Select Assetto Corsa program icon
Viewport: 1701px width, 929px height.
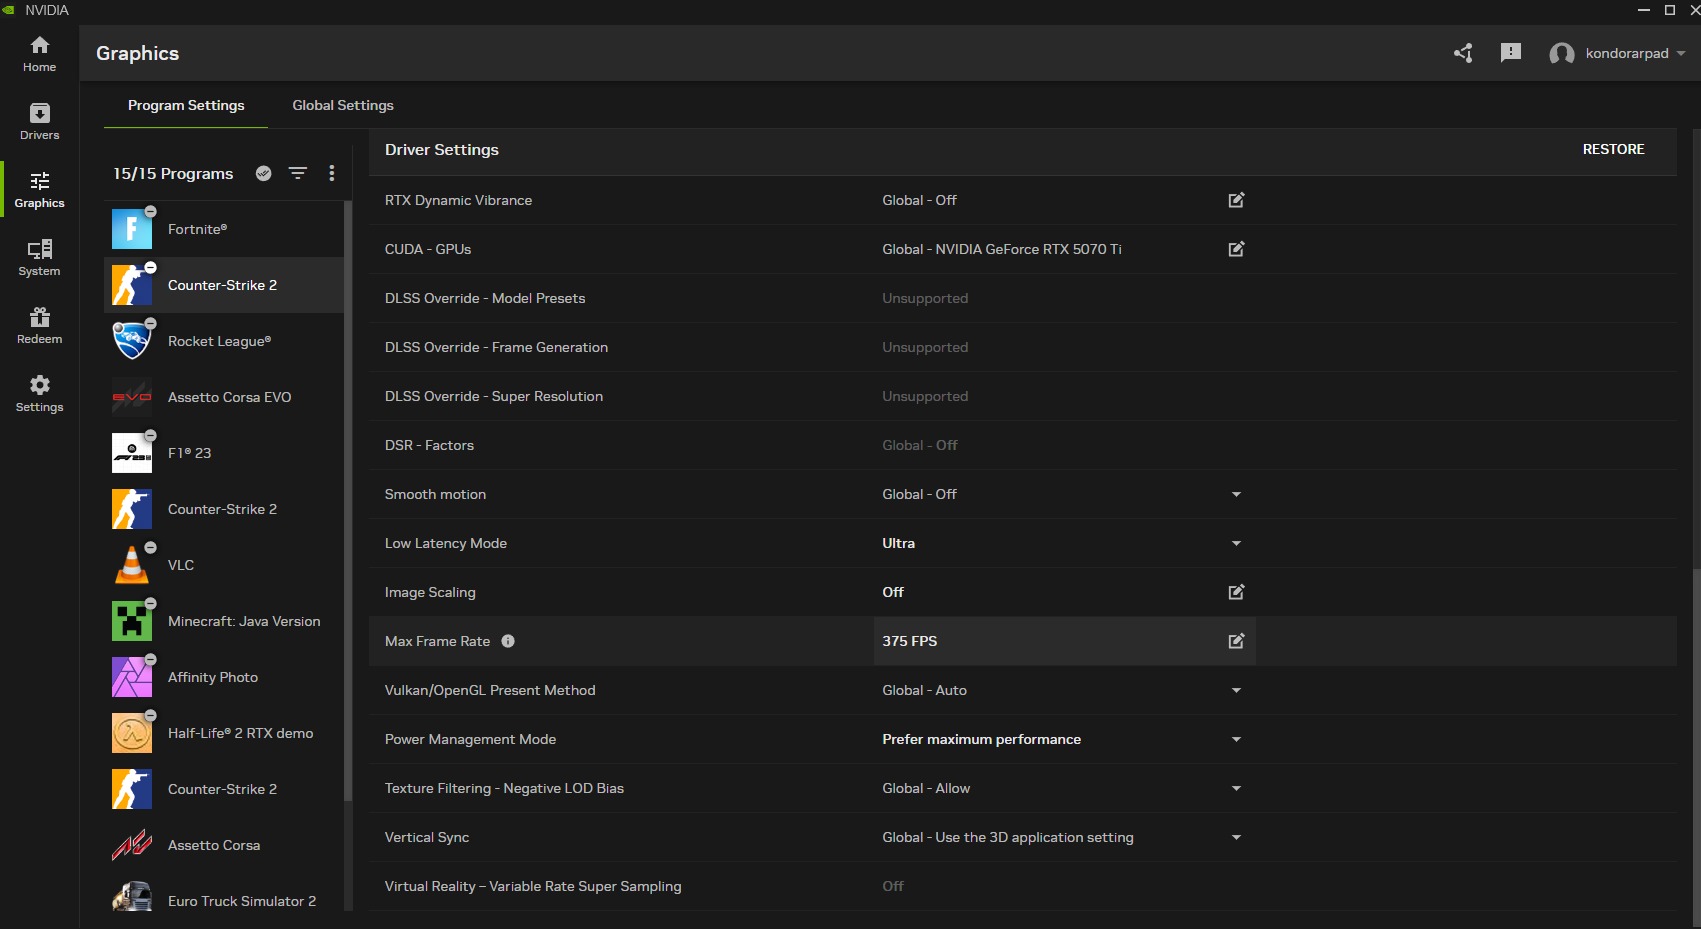point(132,845)
